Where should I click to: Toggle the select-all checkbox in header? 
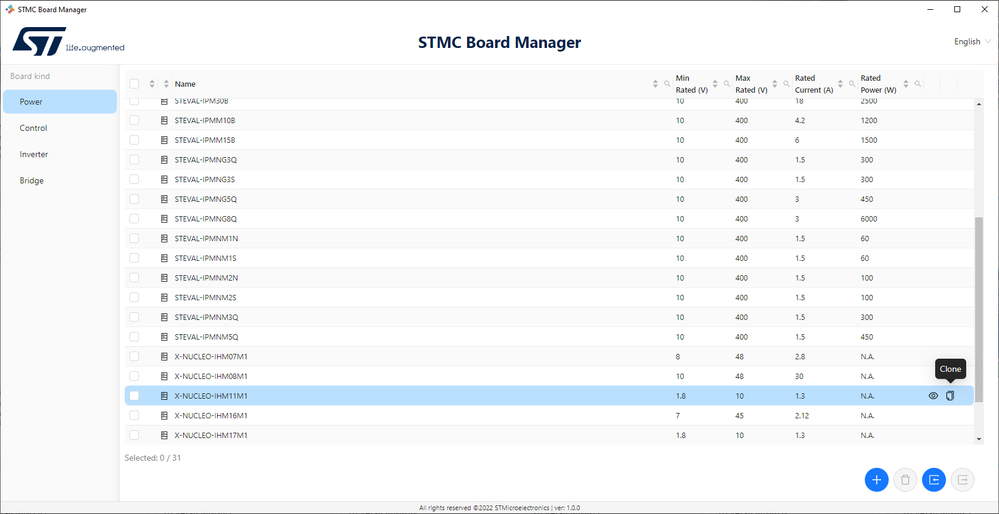134,84
